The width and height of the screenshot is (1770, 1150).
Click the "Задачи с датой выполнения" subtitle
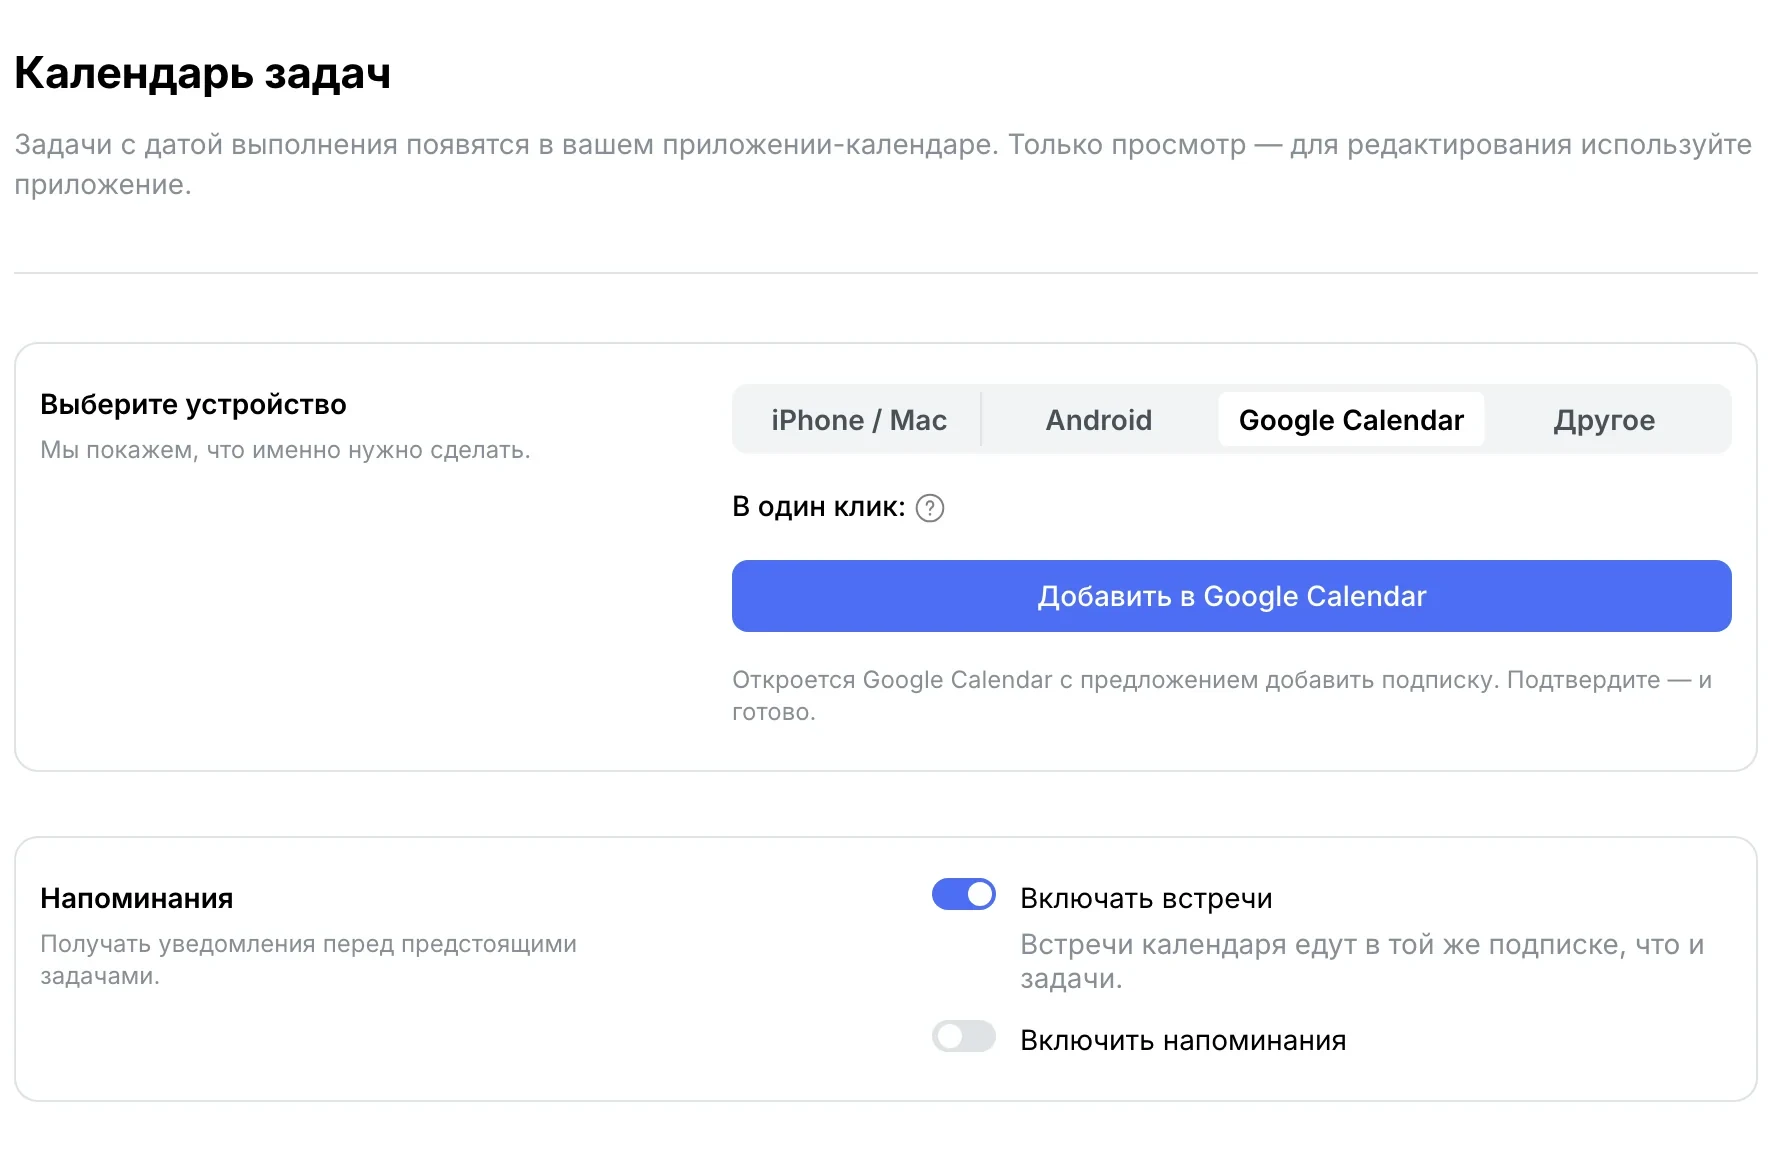tap(883, 165)
